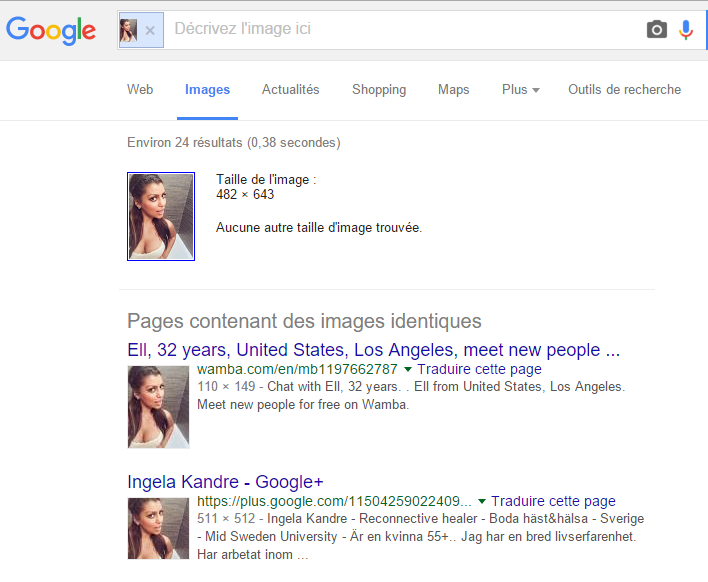708x582 pixels.
Task: Go to the Shopping tab
Action: (x=379, y=89)
